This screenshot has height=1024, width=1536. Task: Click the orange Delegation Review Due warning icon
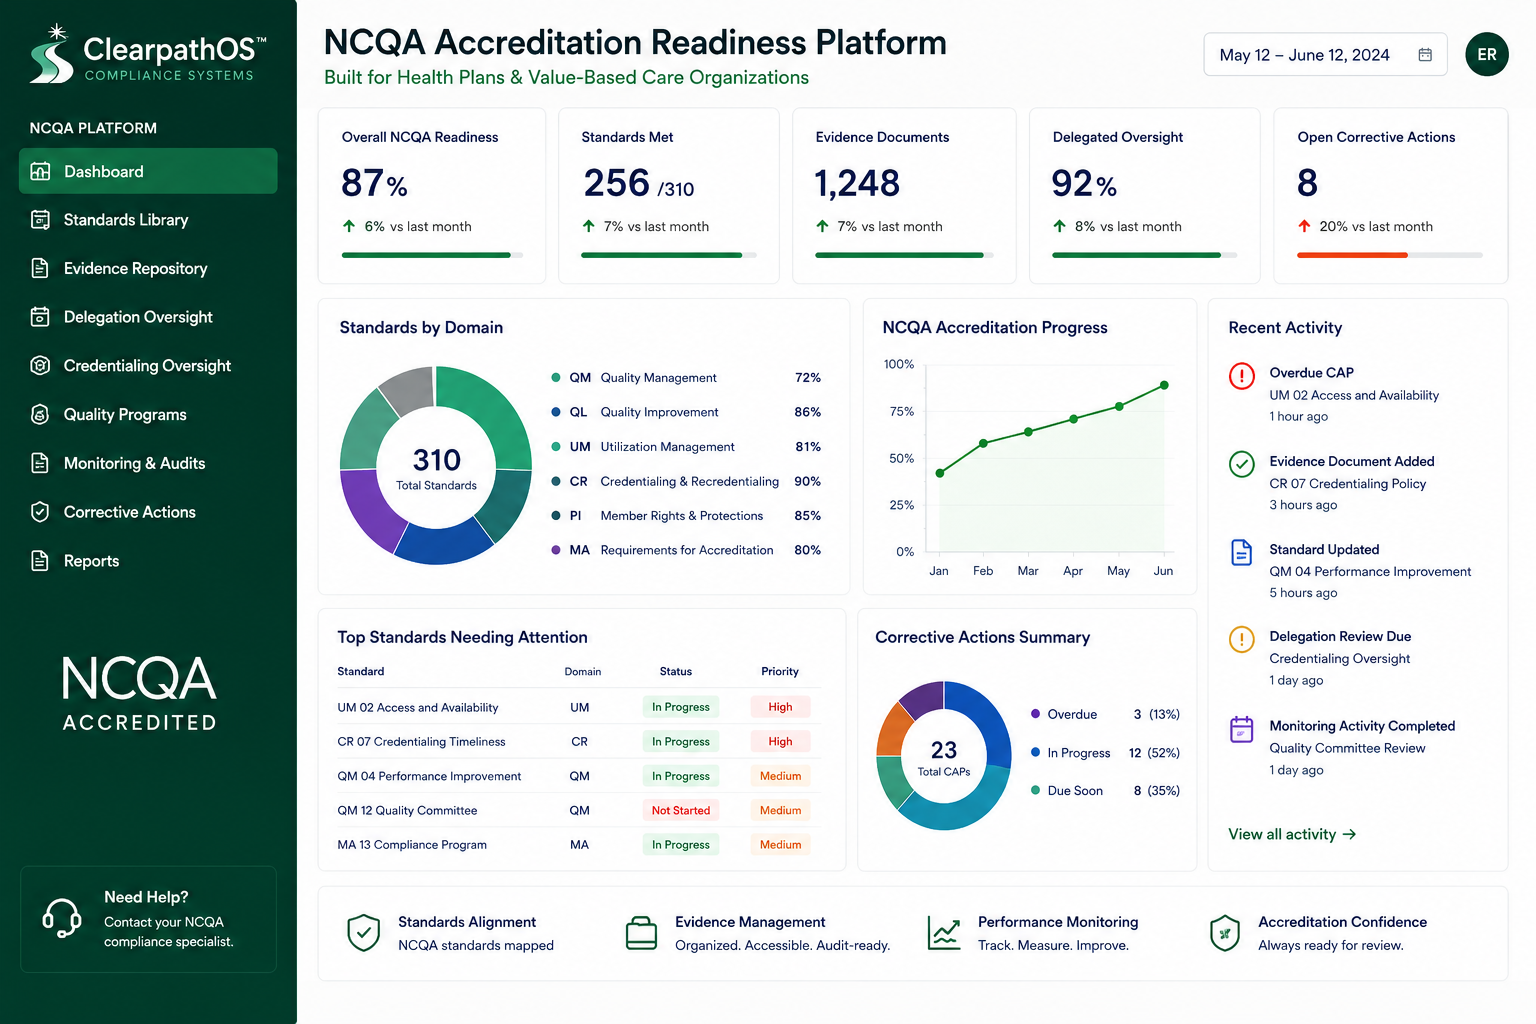1241,639
